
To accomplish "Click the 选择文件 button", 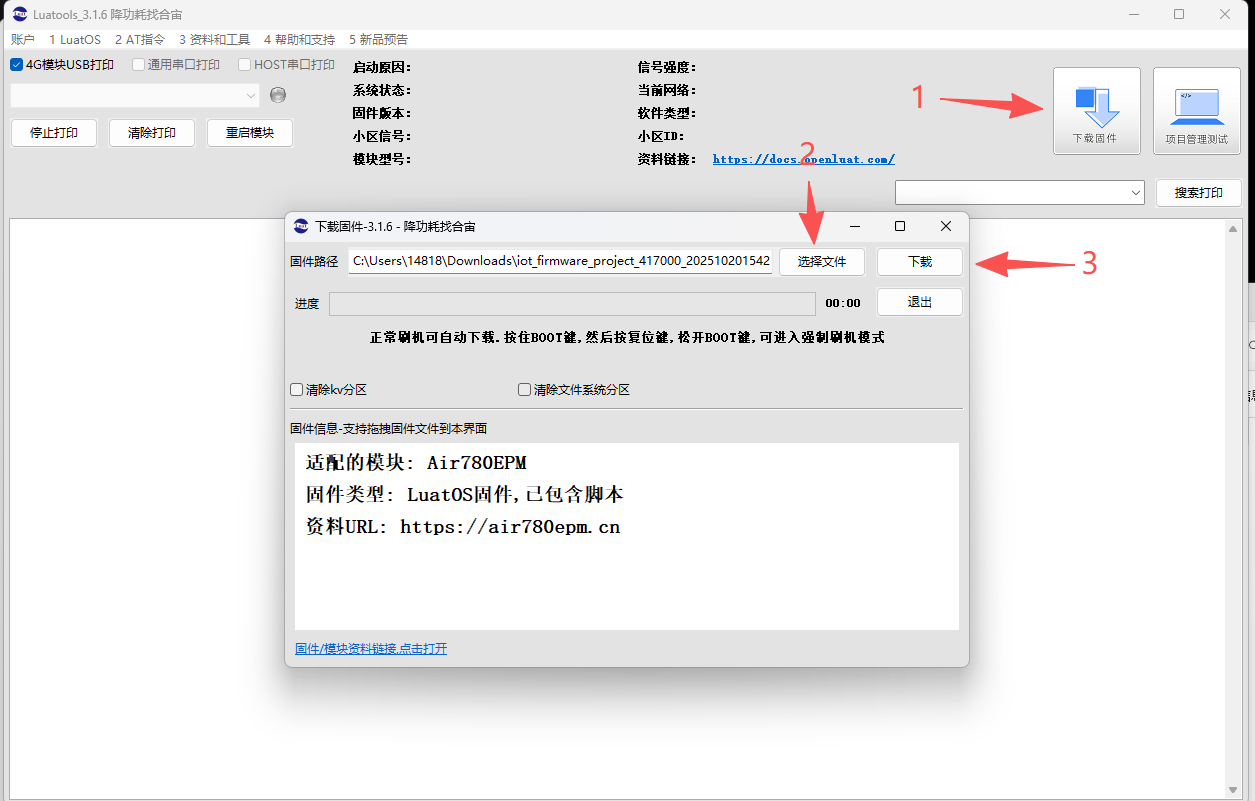I will [x=821, y=262].
